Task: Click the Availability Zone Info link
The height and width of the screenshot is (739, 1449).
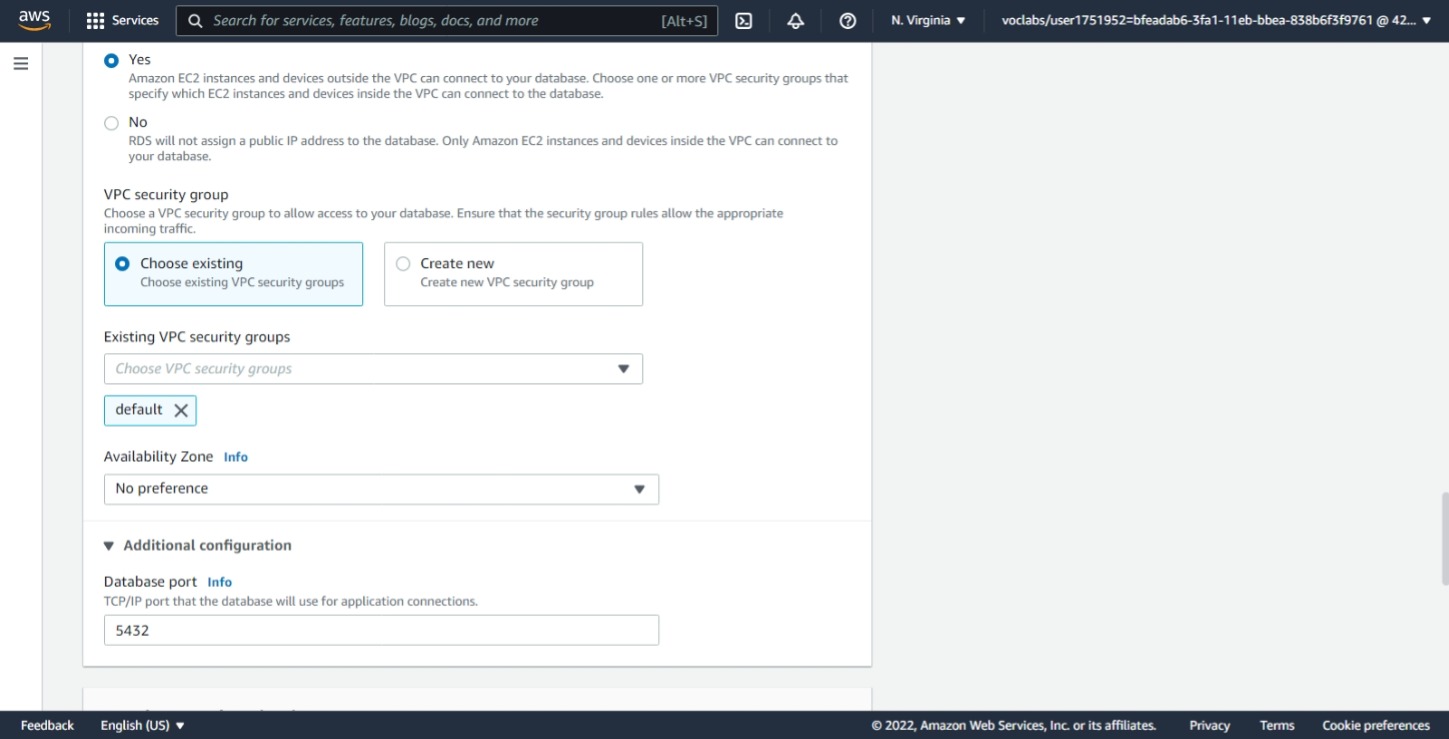Action: click(235, 457)
